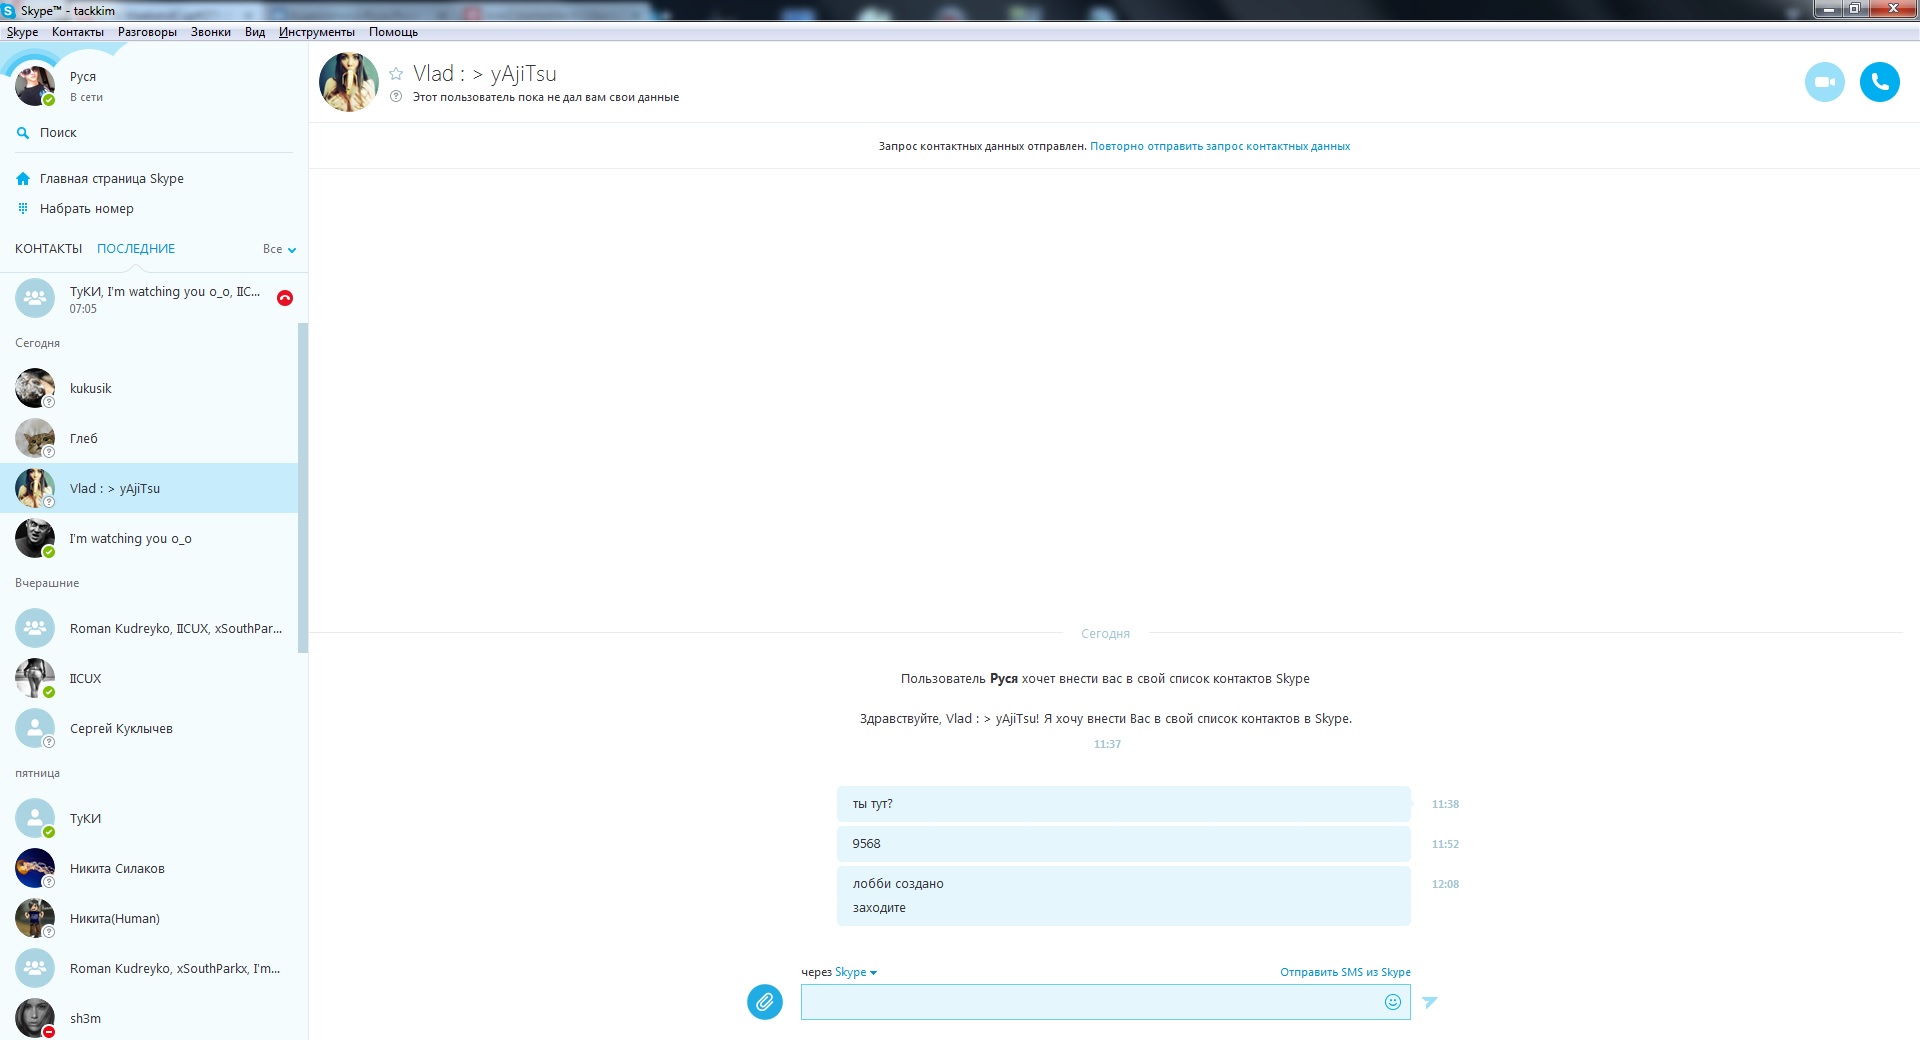Add Vlad to favorites with the star
1920x1040 pixels.
[396, 73]
